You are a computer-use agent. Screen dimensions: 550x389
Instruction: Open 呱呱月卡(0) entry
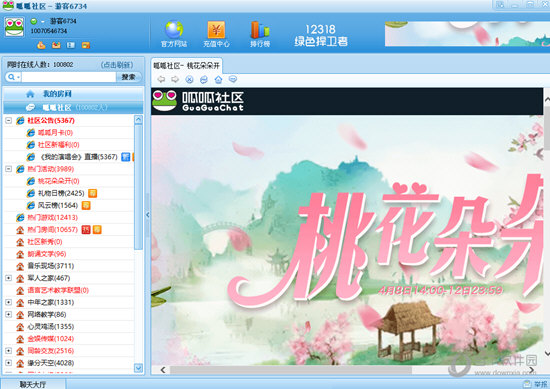pyautogui.click(x=55, y=133)
